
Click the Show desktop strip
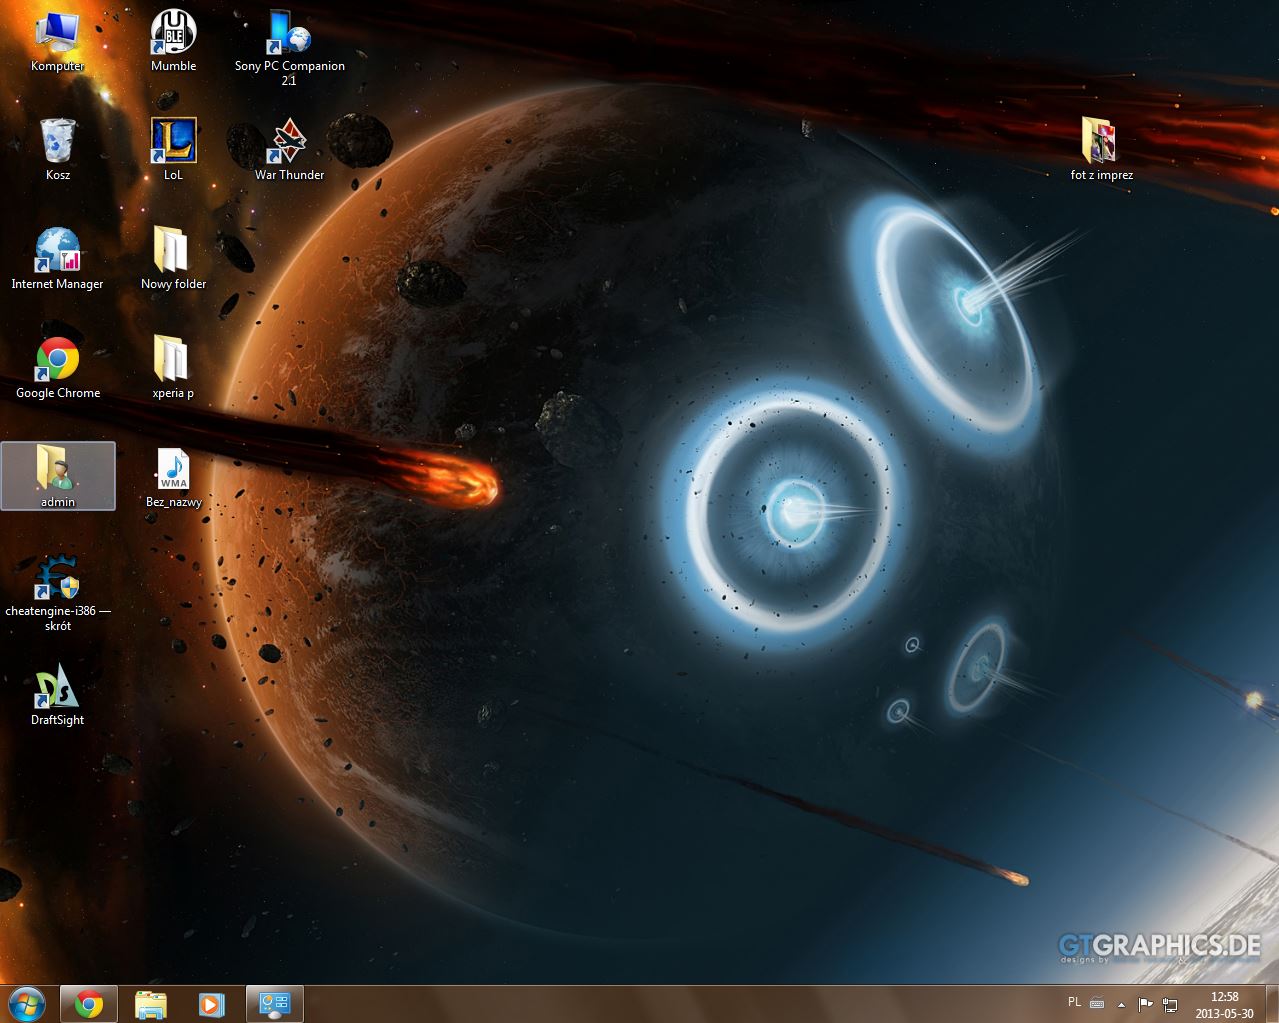[1272, 1004]
